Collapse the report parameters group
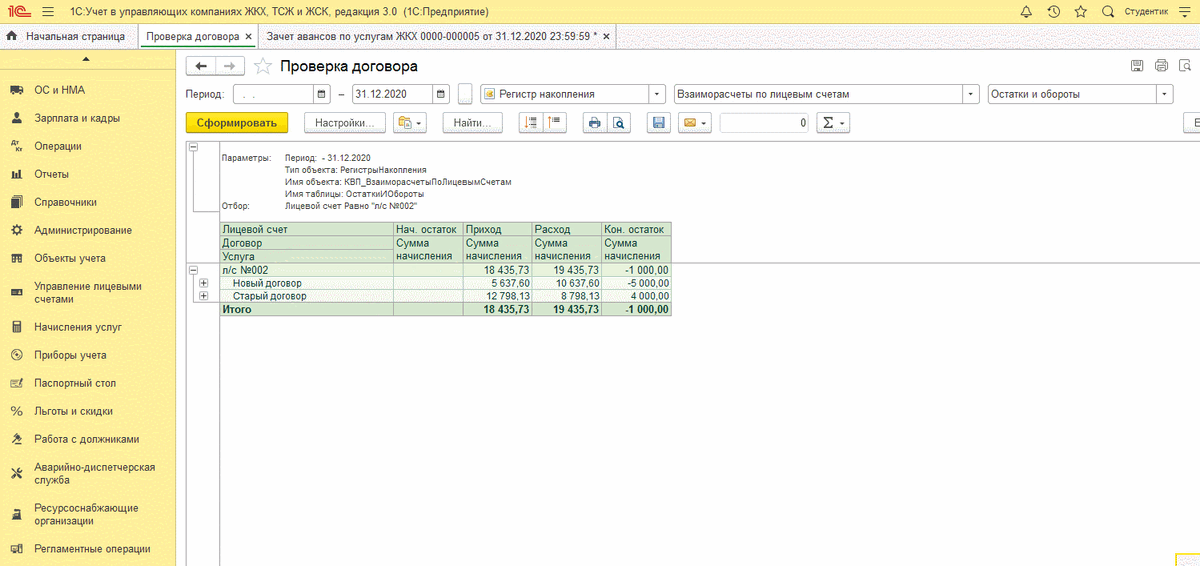 coord(193,147)
